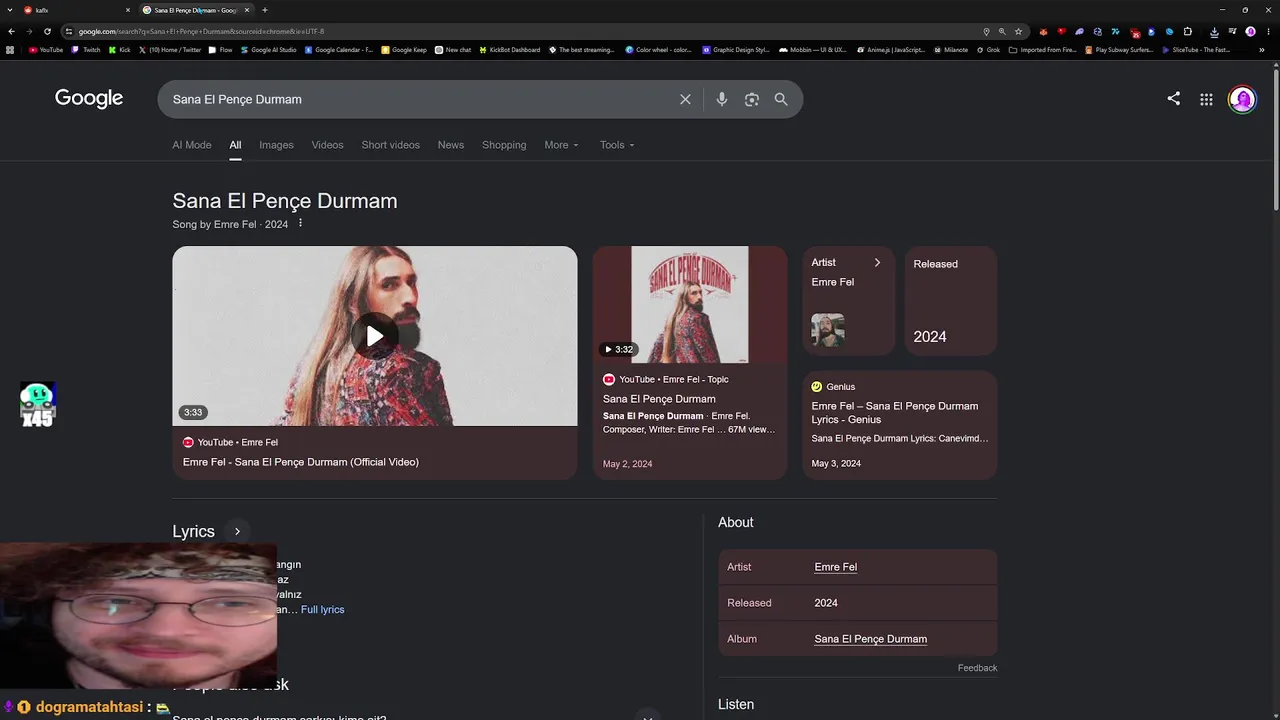1280x720 pixels.
Task: Select the Shopping search tab
Action: click(x=504, y=145)
